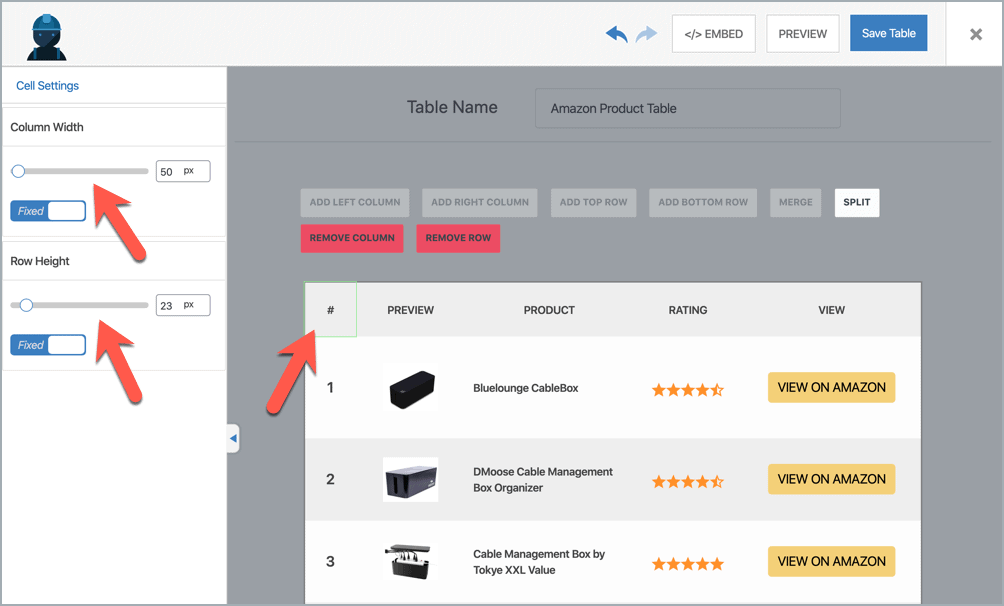1004x606 pixels.
Task: Click the Bluelounge CableBox product image
Action: (x=411, y=389)
